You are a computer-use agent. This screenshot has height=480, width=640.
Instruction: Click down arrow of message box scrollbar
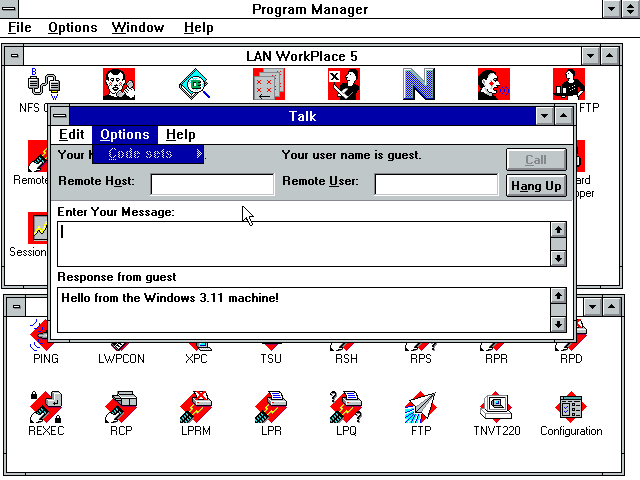pos(558,258)
